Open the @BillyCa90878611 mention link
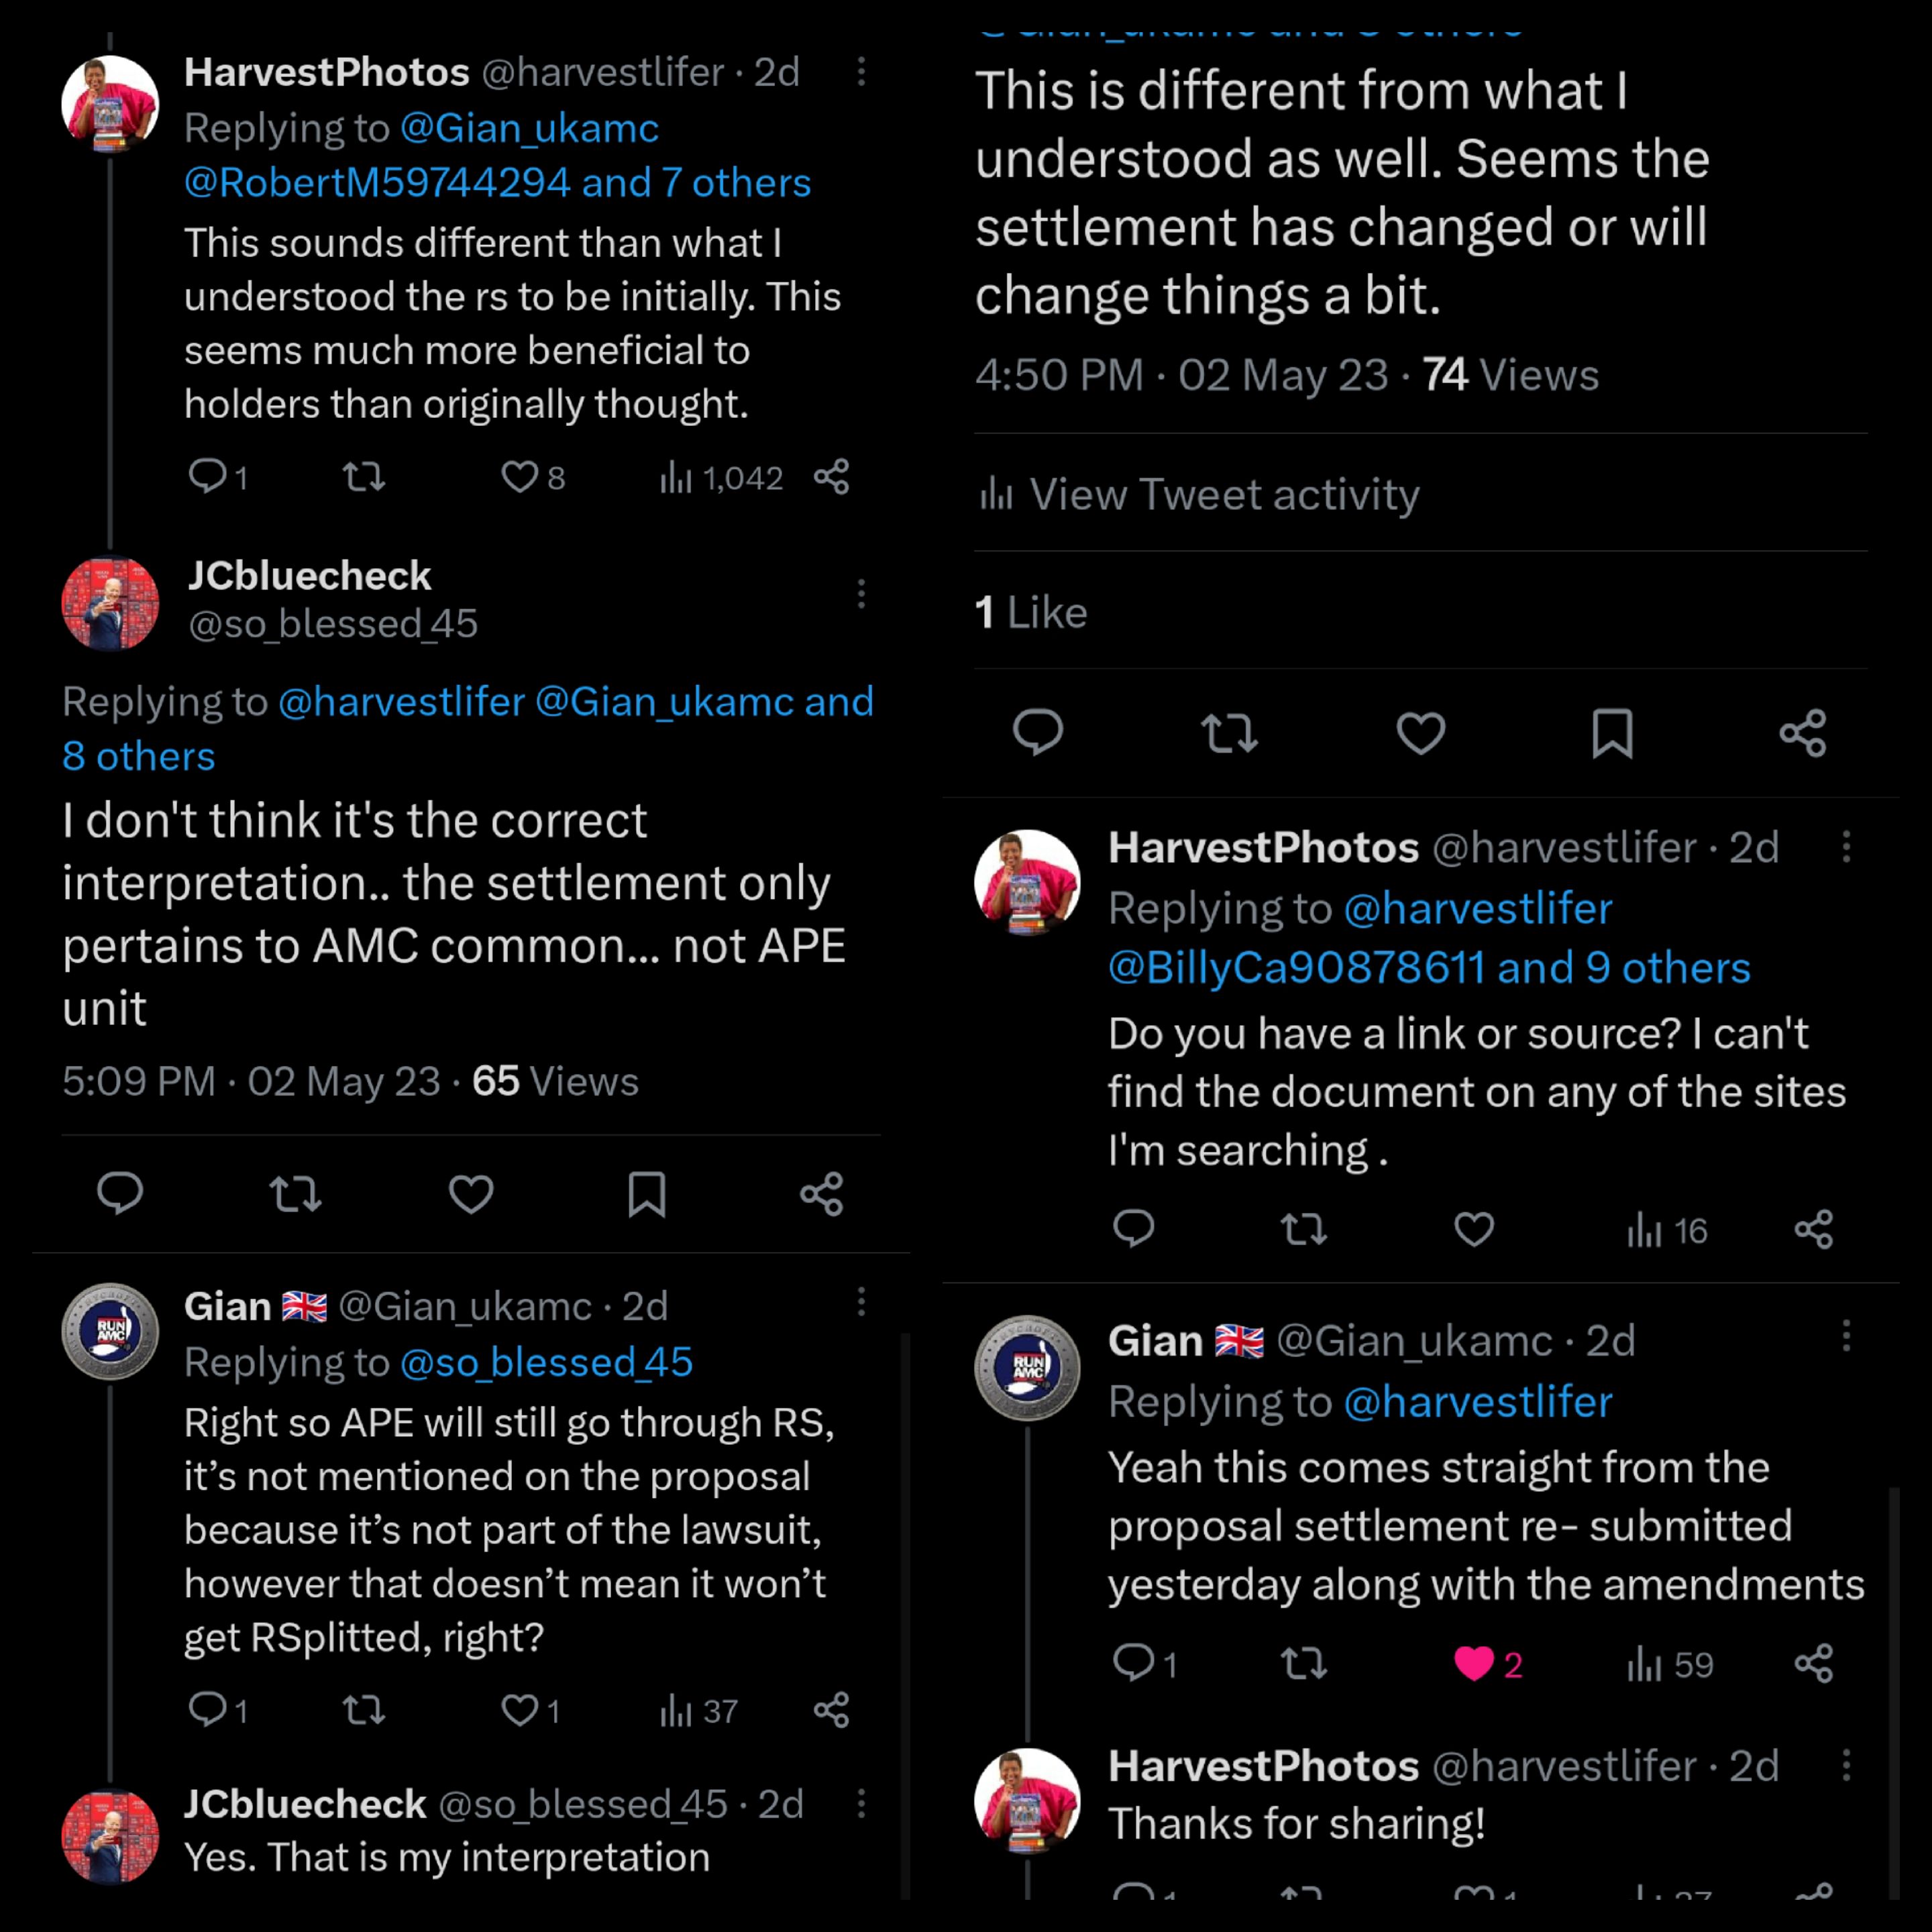This screenshot has width=1932, height=1932. point(1296,967)
